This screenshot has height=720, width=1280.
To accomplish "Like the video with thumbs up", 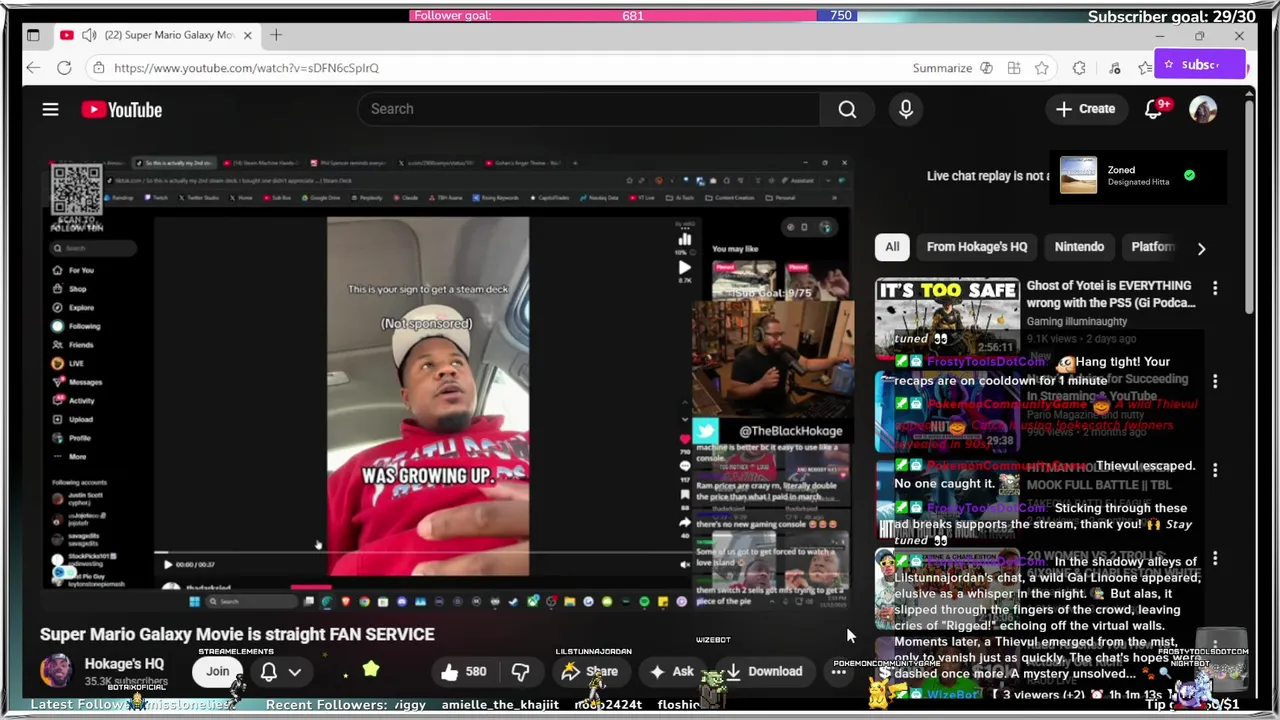I will [x=463, y=672].
